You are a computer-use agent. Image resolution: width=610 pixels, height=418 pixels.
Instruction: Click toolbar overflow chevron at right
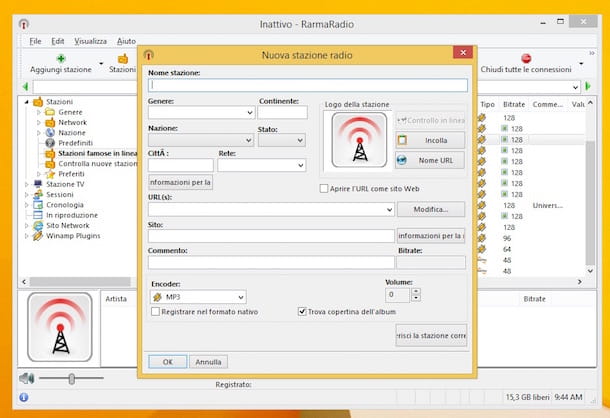click(592, 53)
